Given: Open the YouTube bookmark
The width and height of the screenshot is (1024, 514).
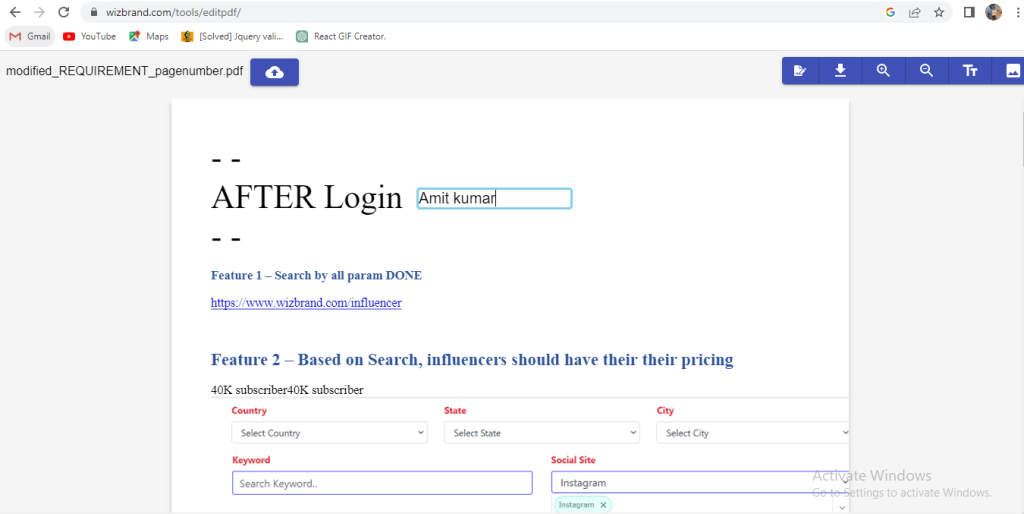Looking at the screenshot, I should pos(89,36).
